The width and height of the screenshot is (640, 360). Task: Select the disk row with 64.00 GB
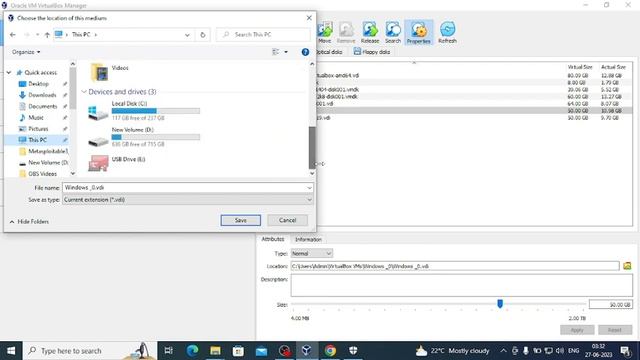tap(474, 104)
